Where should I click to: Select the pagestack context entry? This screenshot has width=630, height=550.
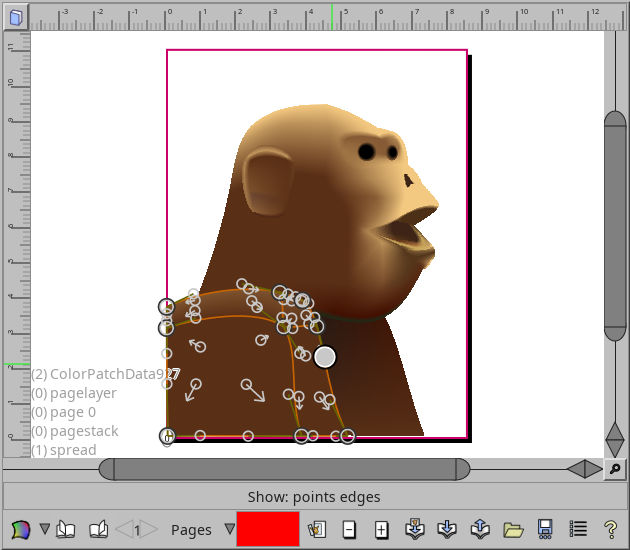click(75, 431)
